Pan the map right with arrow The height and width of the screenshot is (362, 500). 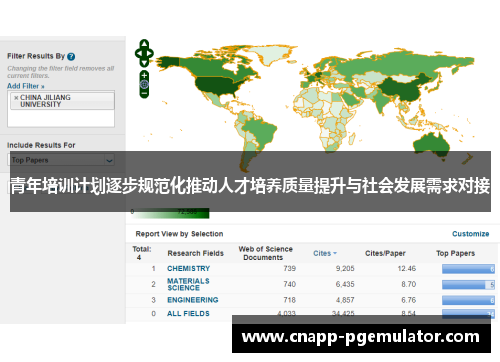150,53
